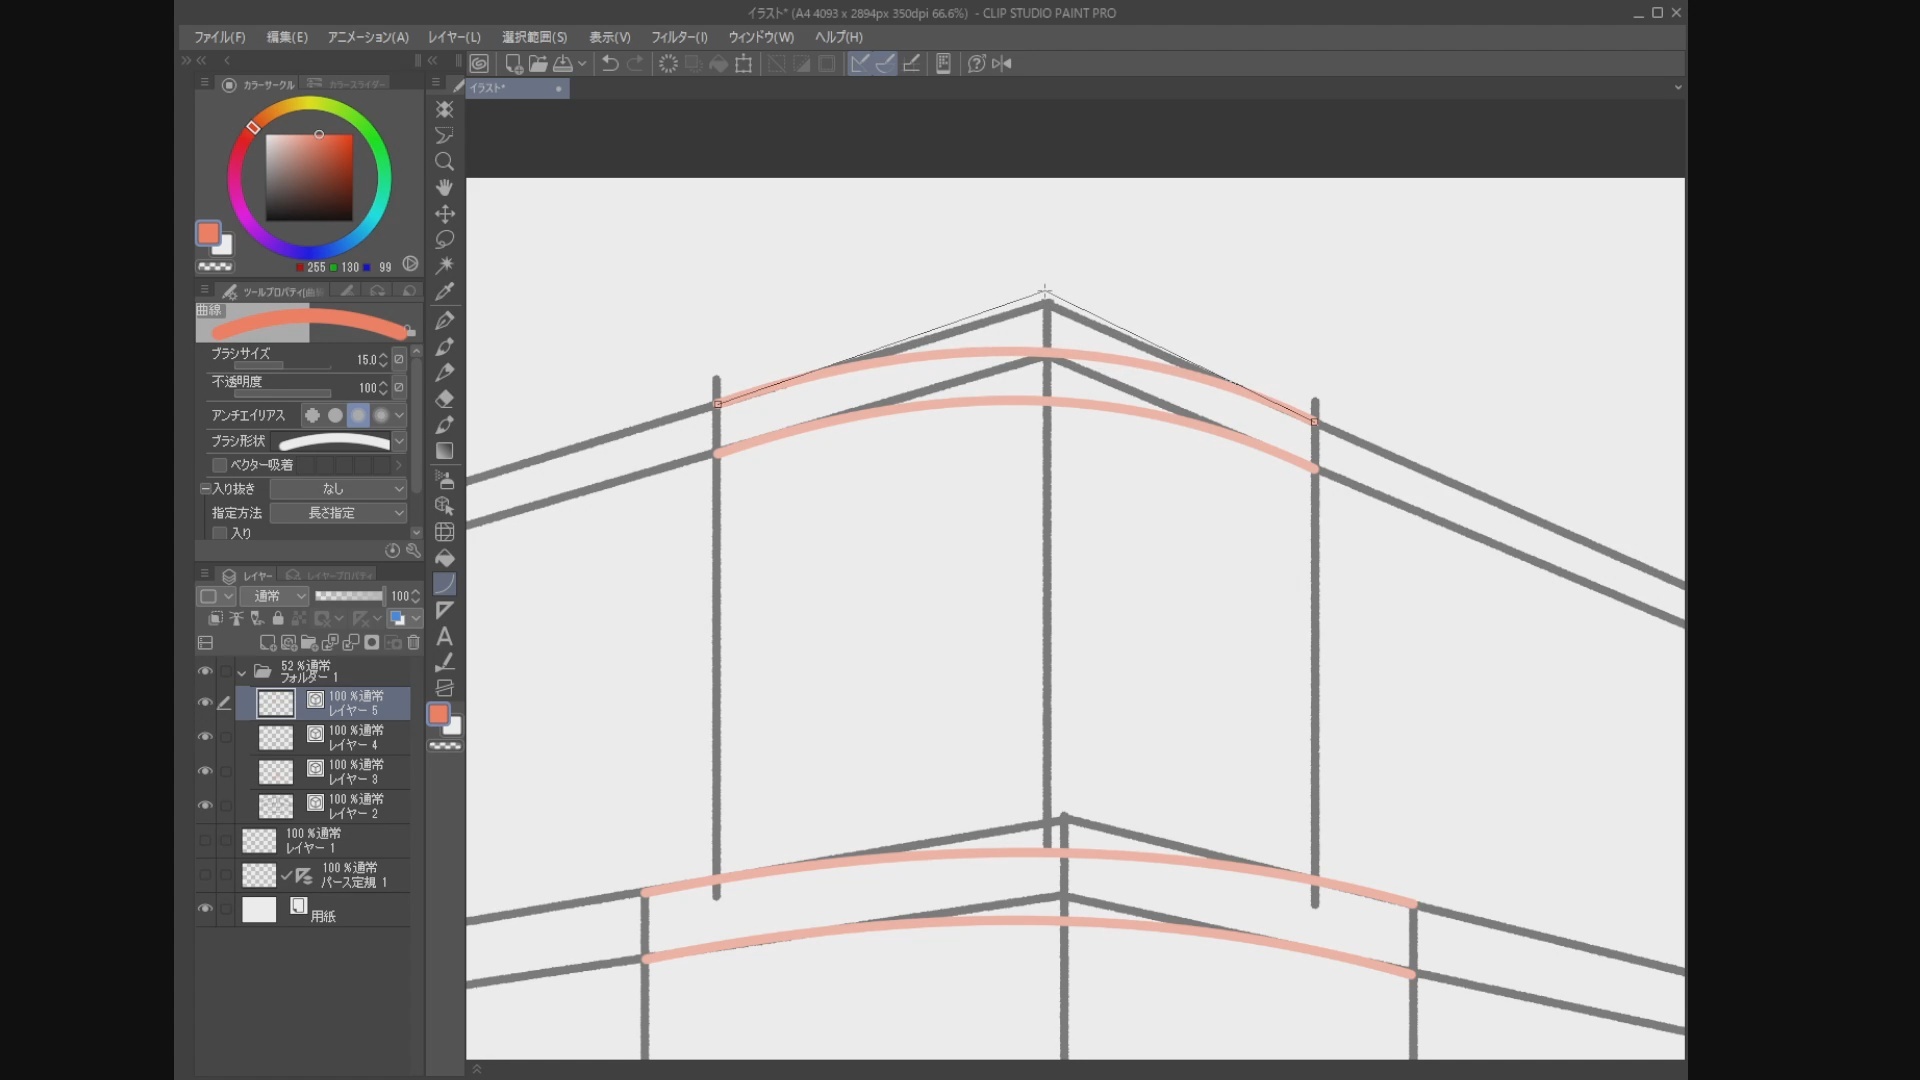The image size is (1920, 1080).
Task: Select the Gradient tool
Action: 445,451
